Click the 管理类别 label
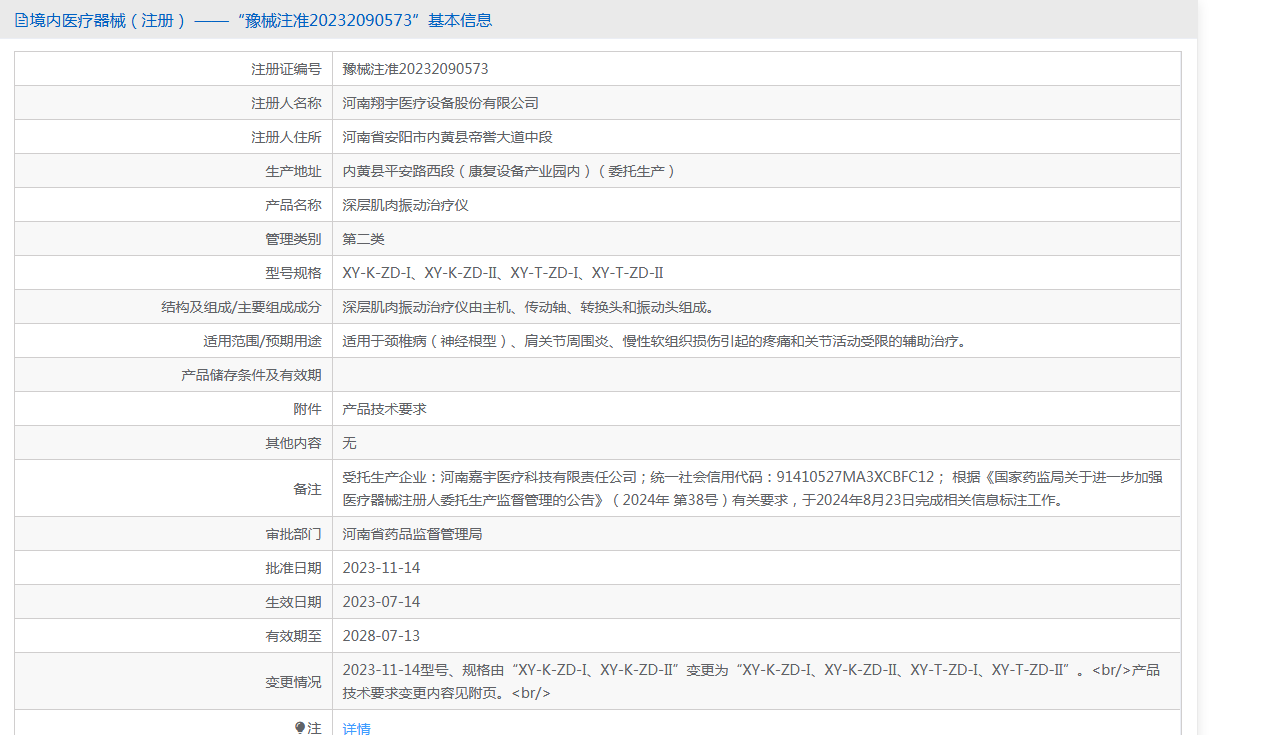The width and height of the screenshot is (1280, 735). pos(293,239)
